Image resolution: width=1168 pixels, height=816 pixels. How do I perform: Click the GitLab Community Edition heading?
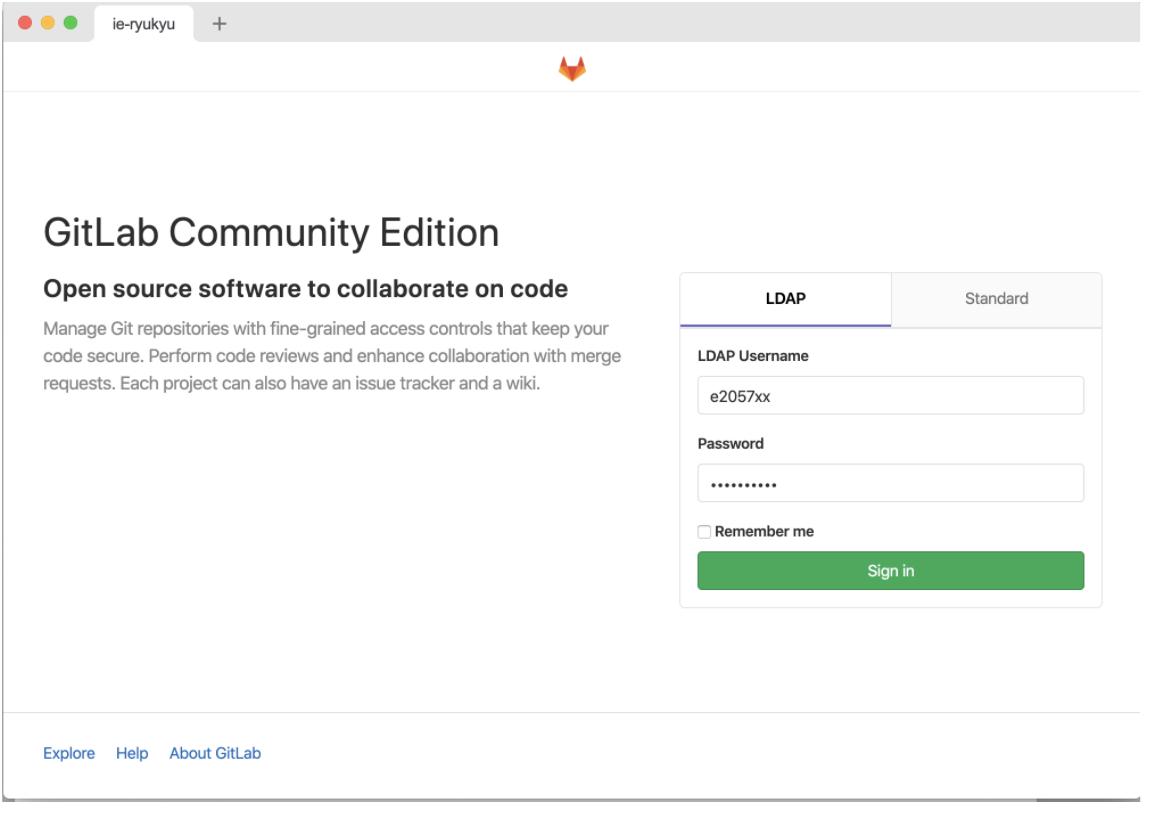(x=271, y=233)
